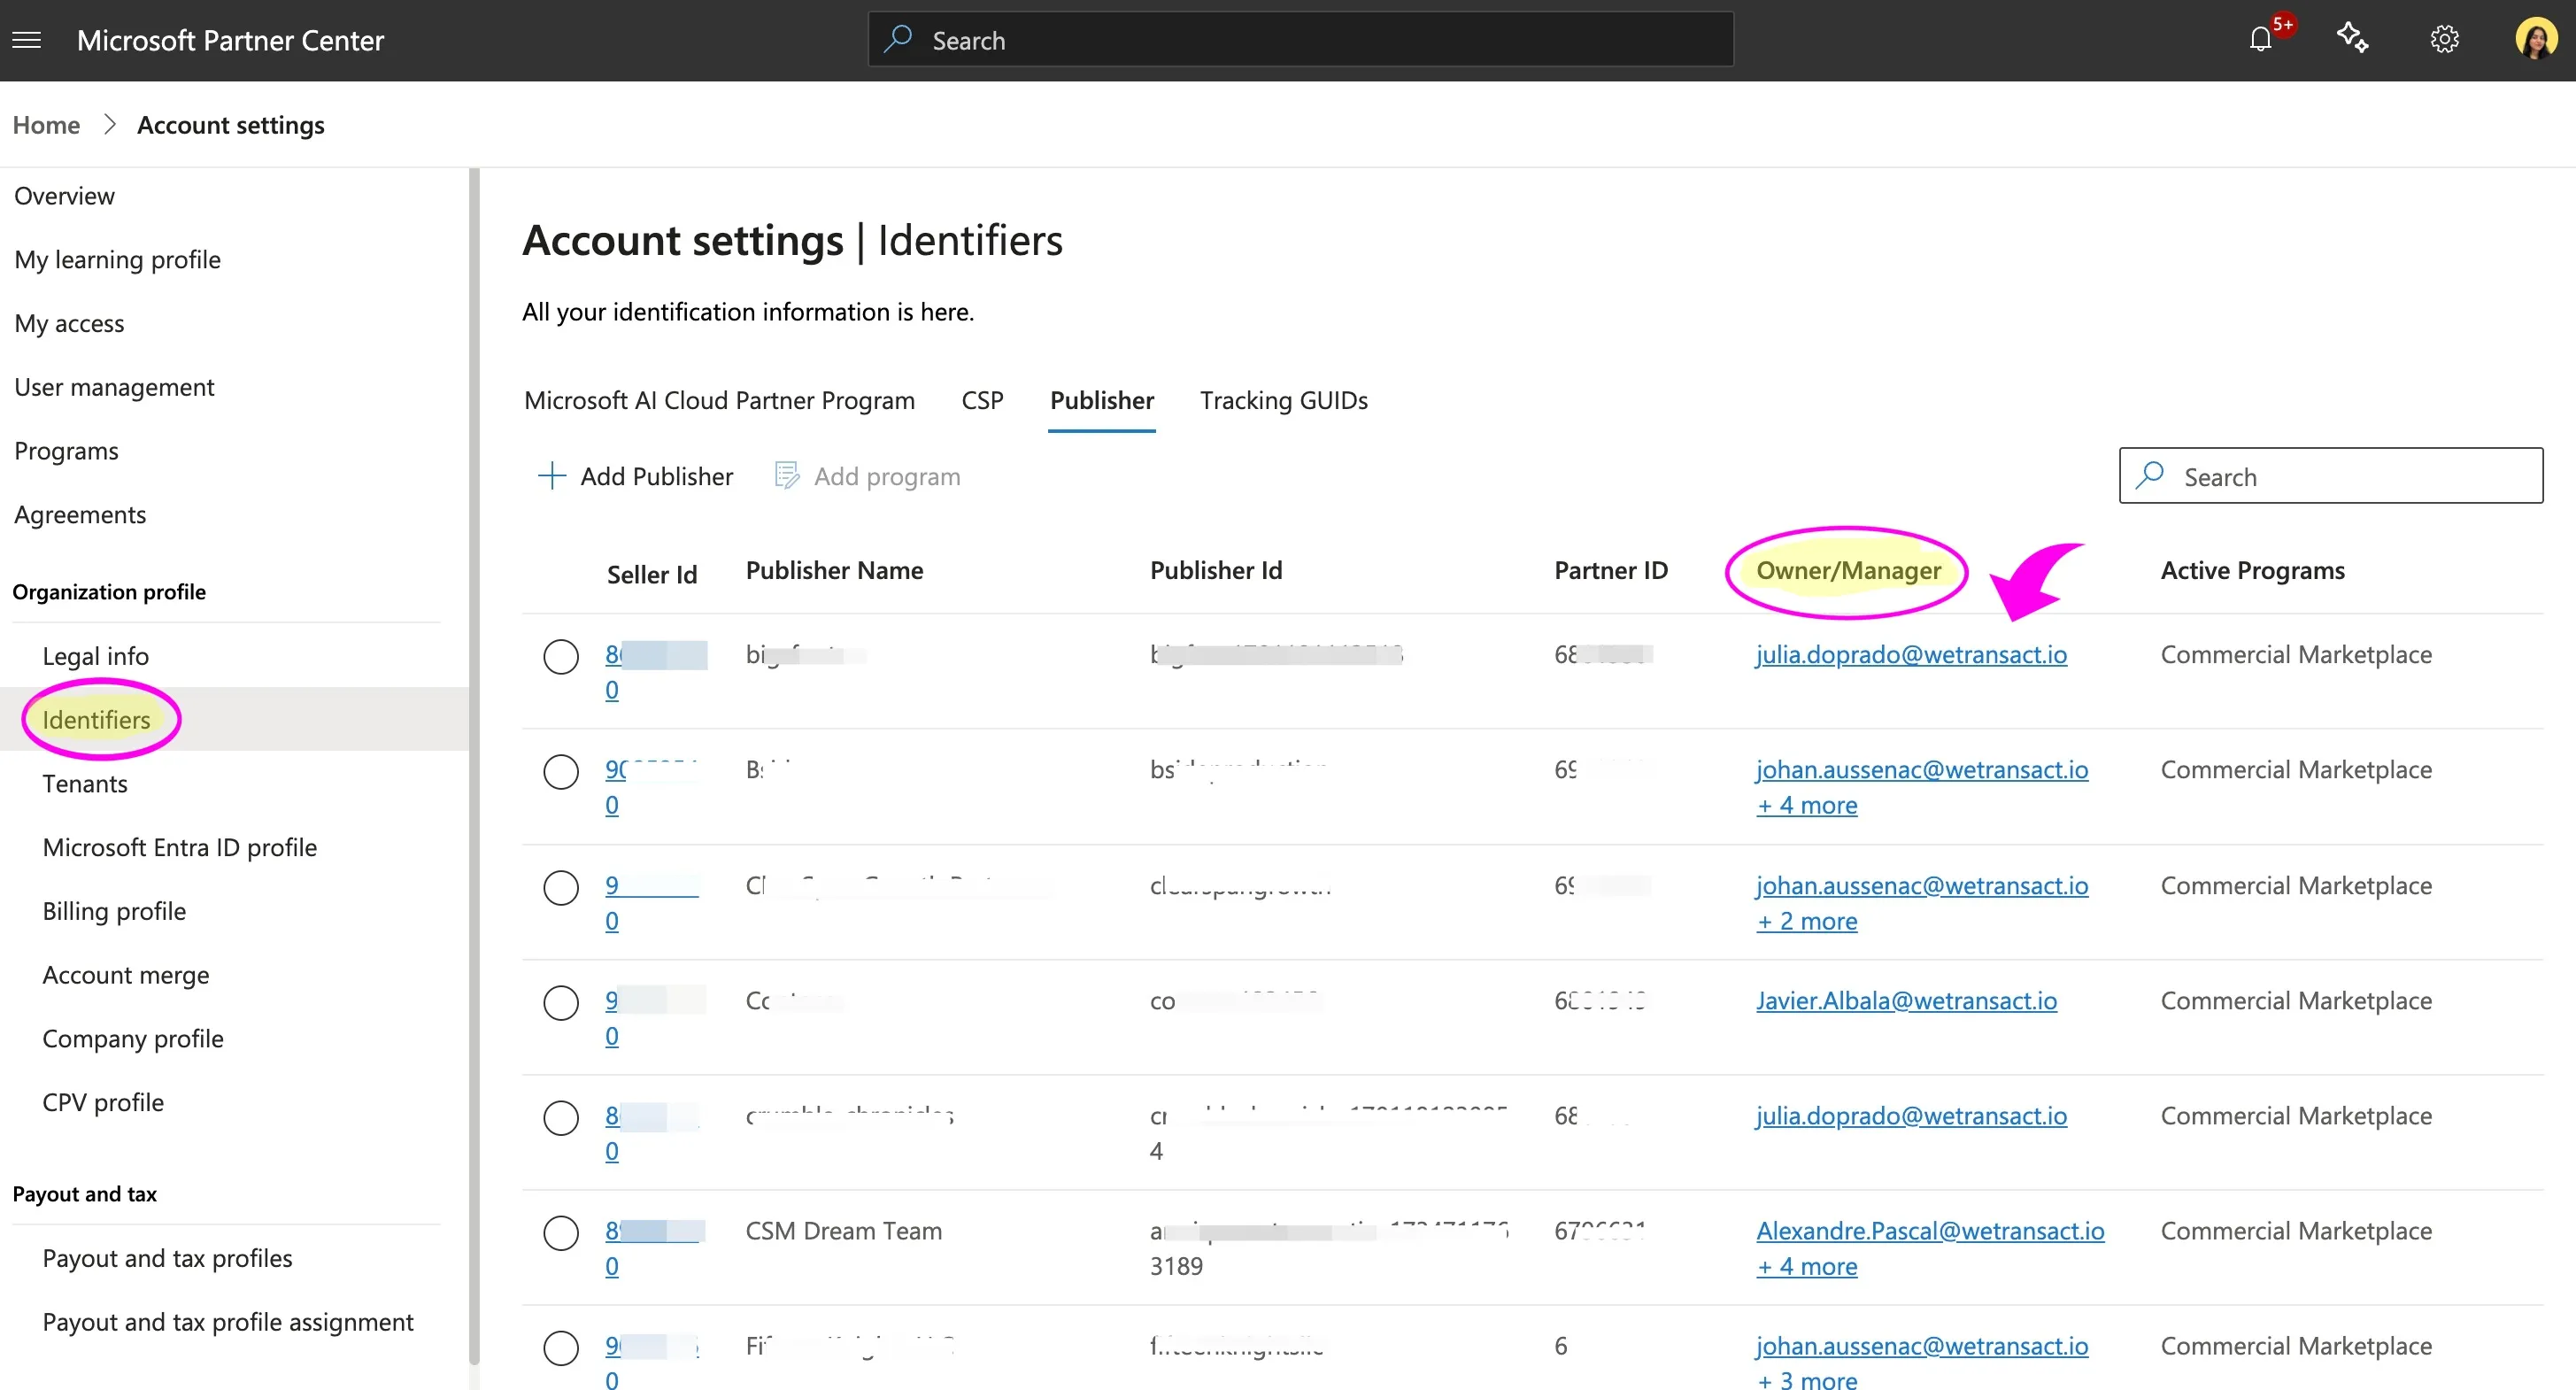Open the notifications bell

[x=2260, y=40]
